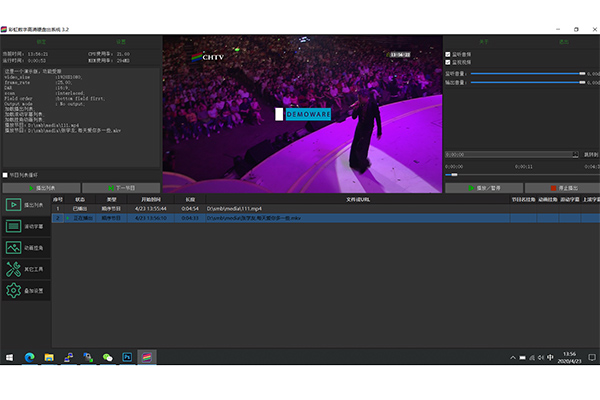Open Microsoft Edge from the taskbar
This screenshot has height=400, width=600.
pyautogui.click(x=29, y=357)
